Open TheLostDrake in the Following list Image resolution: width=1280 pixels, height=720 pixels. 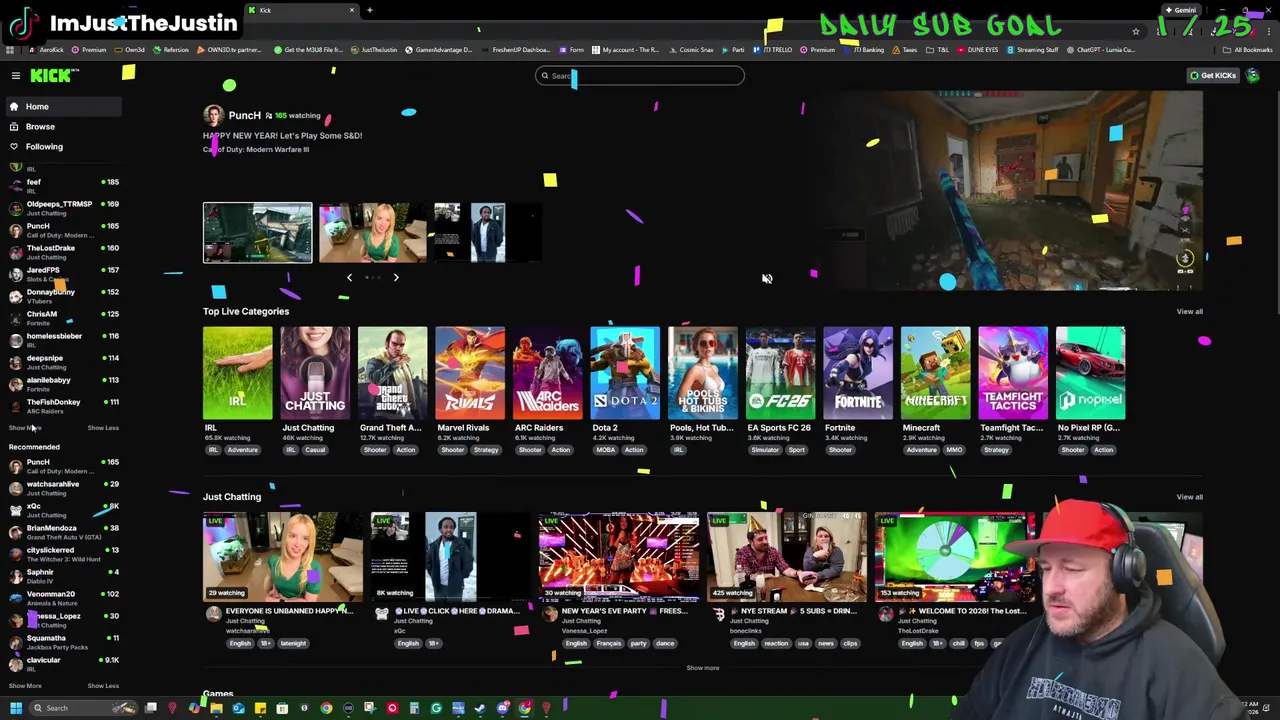coord(62,252)
